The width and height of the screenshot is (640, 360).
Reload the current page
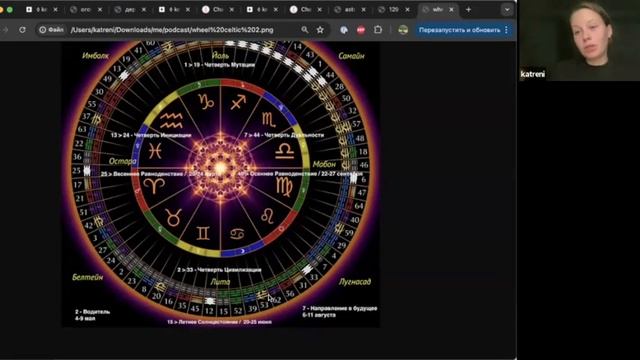coord(22,30)
